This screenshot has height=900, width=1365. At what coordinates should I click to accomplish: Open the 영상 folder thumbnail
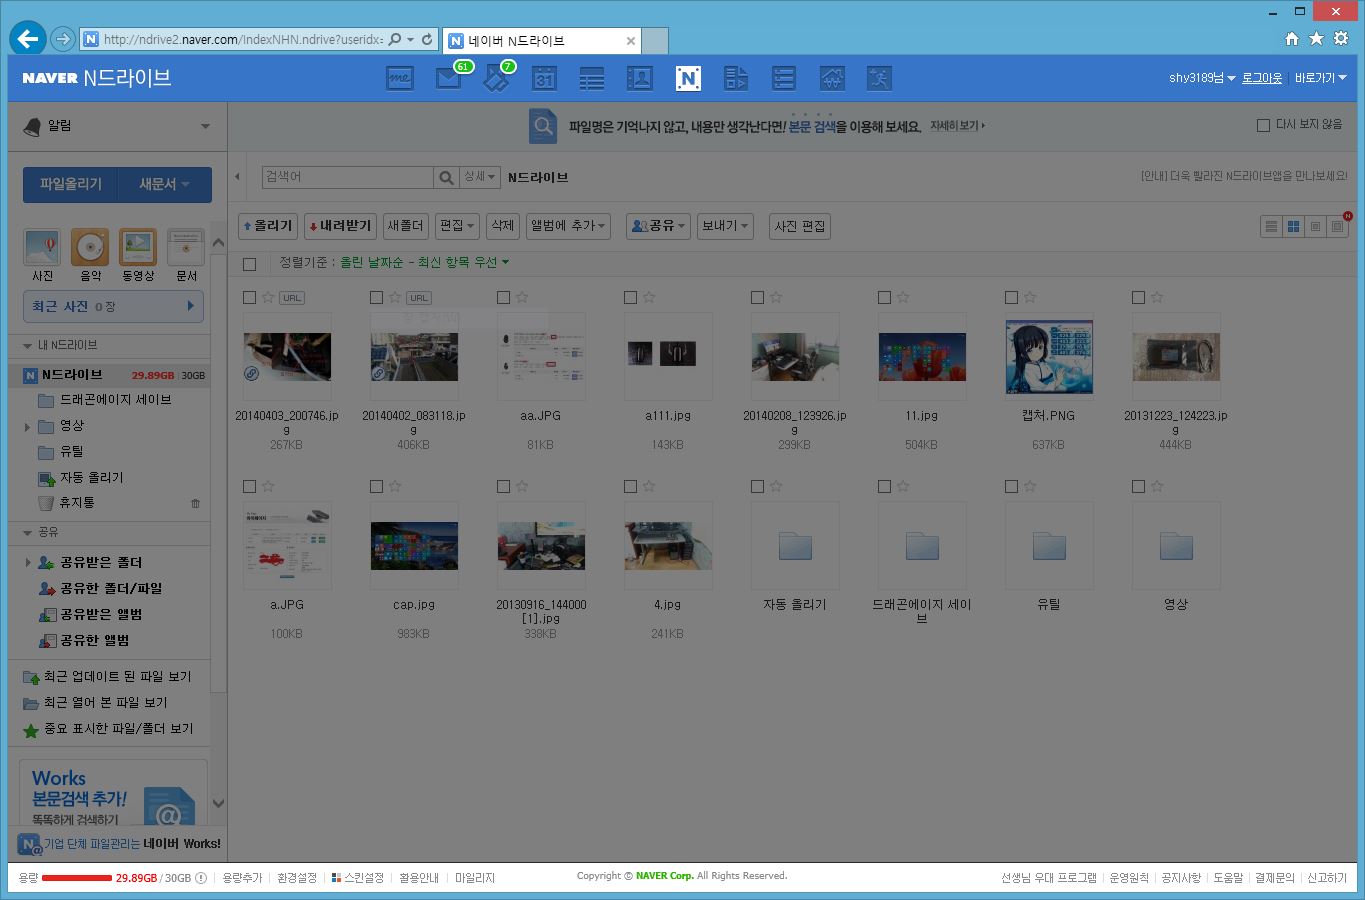[1176, 546]
